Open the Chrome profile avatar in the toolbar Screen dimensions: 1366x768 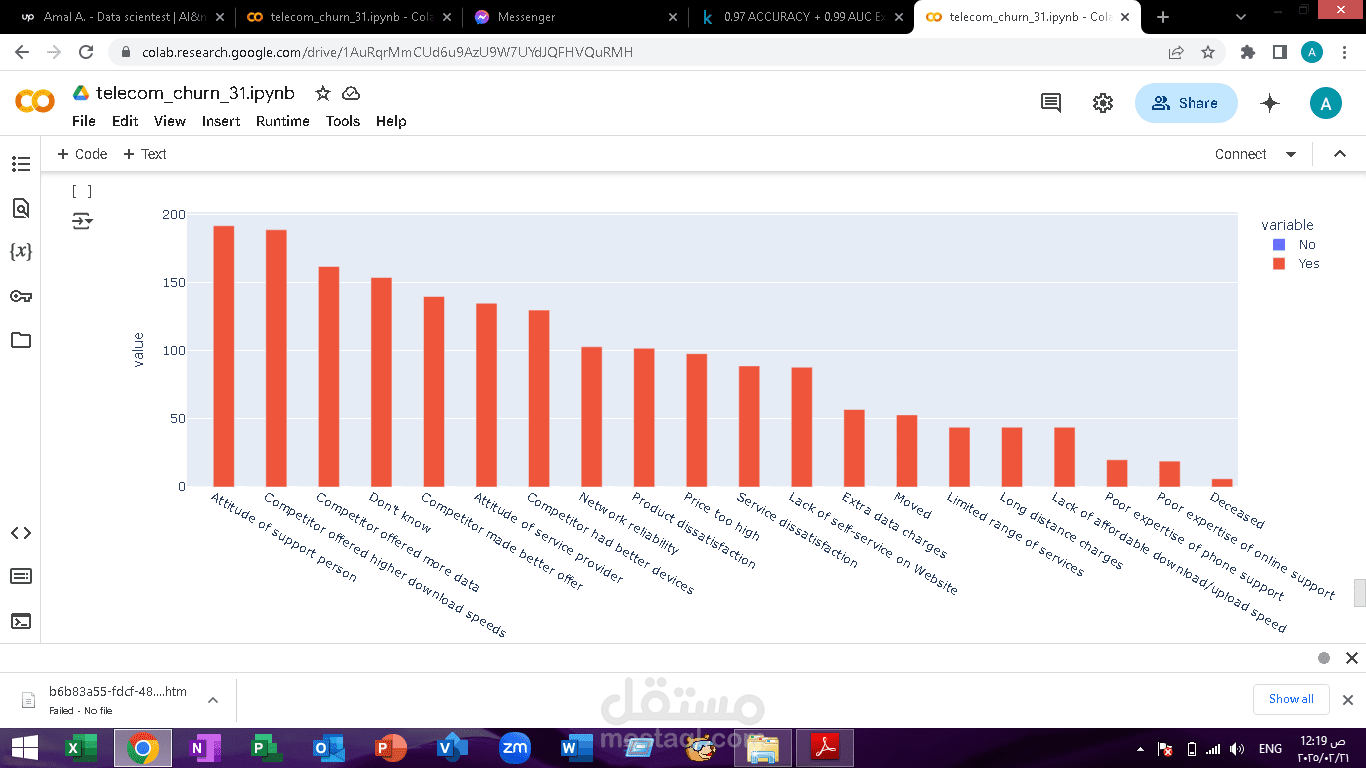tap(1312, 52)
